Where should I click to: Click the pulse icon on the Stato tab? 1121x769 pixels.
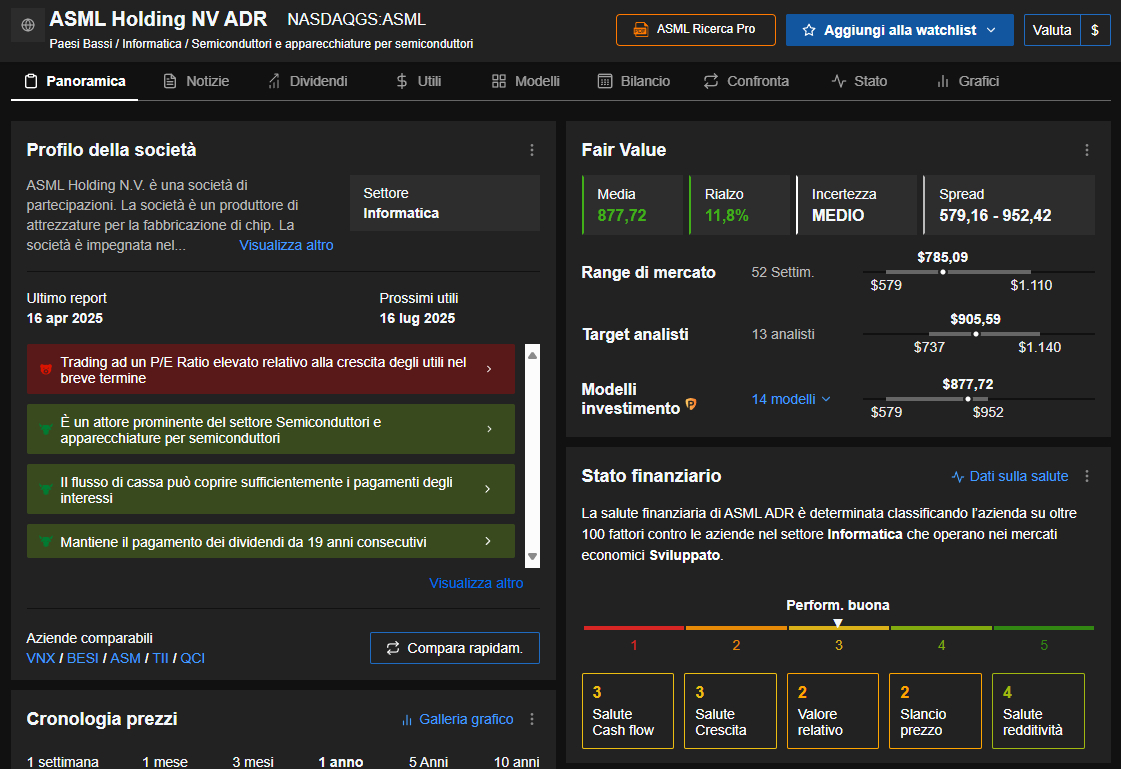point(839,81)
